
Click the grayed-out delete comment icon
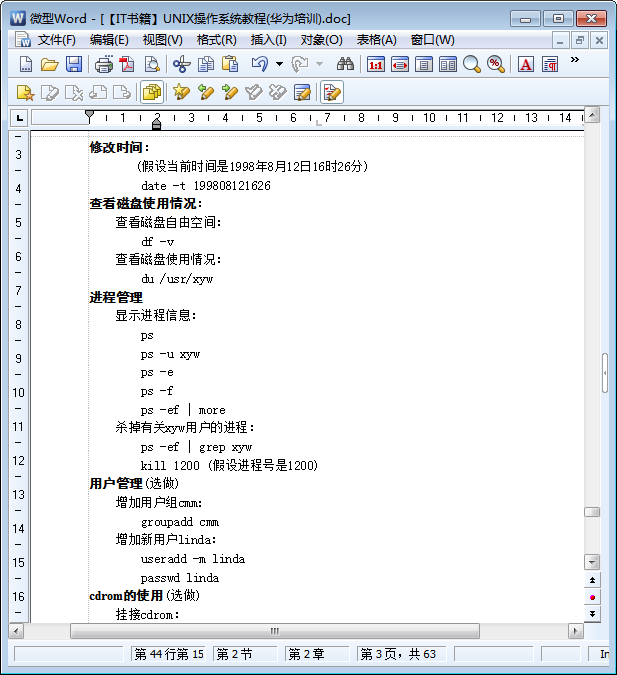(74, 92)
